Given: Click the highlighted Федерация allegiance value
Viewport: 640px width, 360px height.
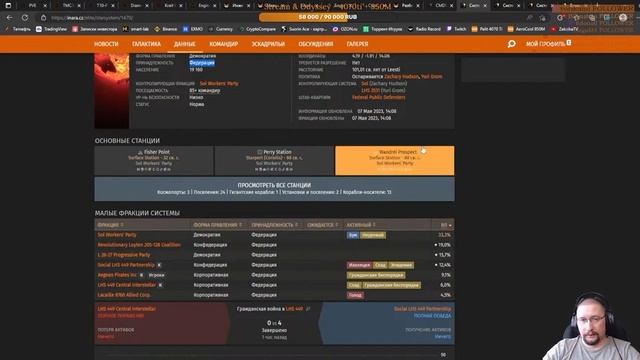Looking at the screenshot, I should click(202, 63).
